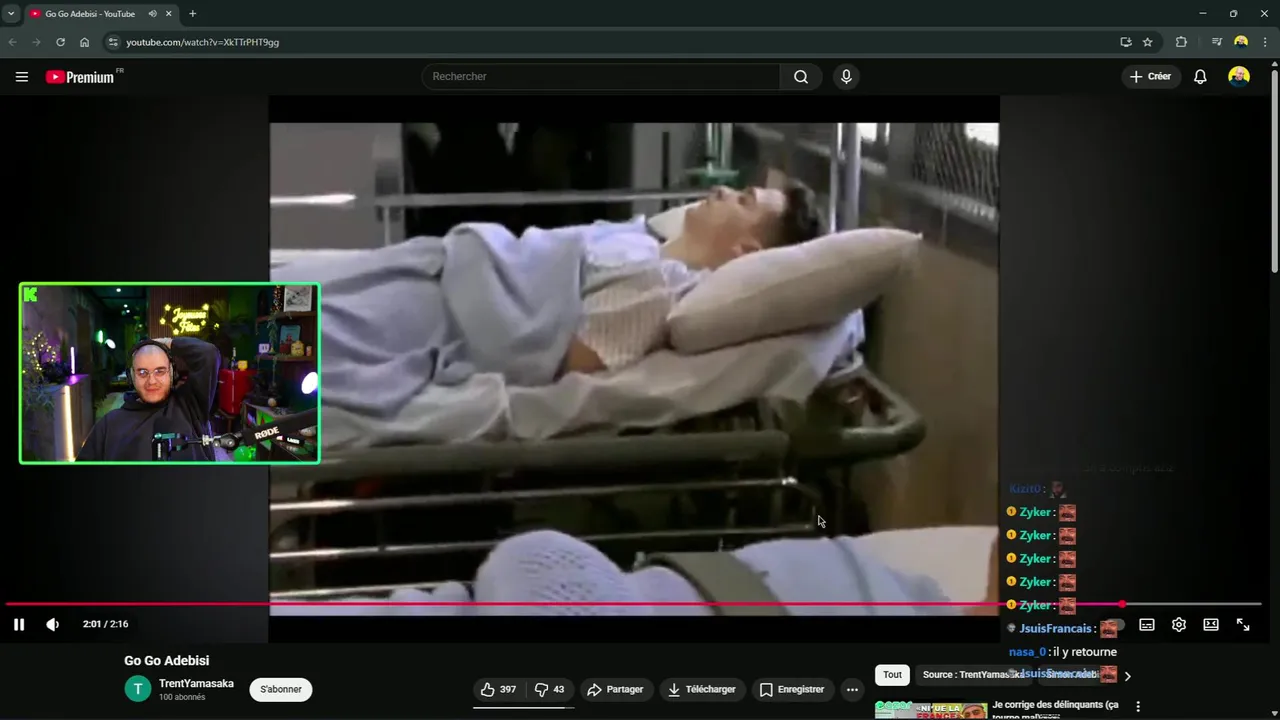Go back in browser history

[x=12, y=42]
